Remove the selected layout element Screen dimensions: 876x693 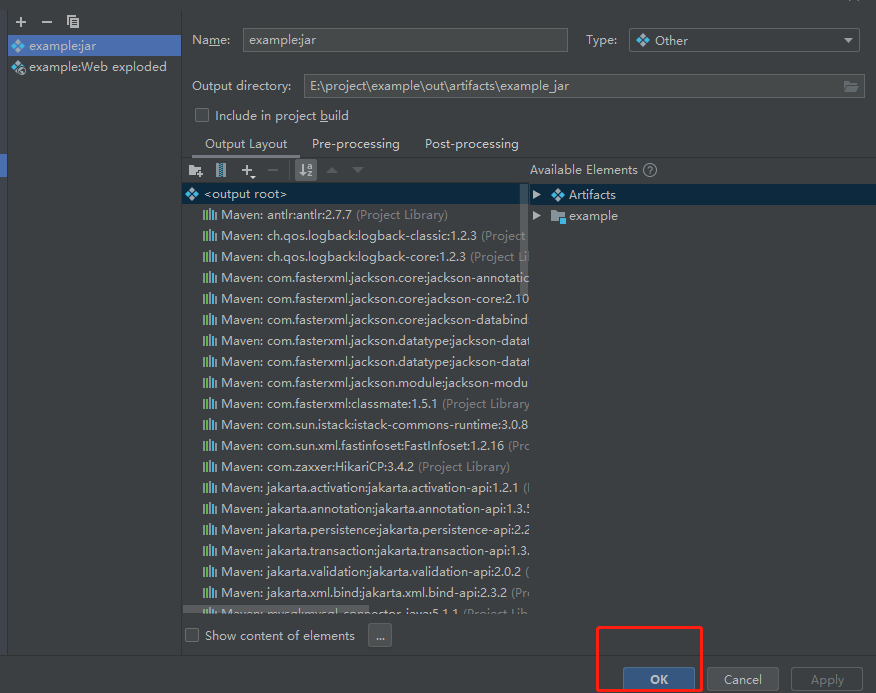coord(273,170)
